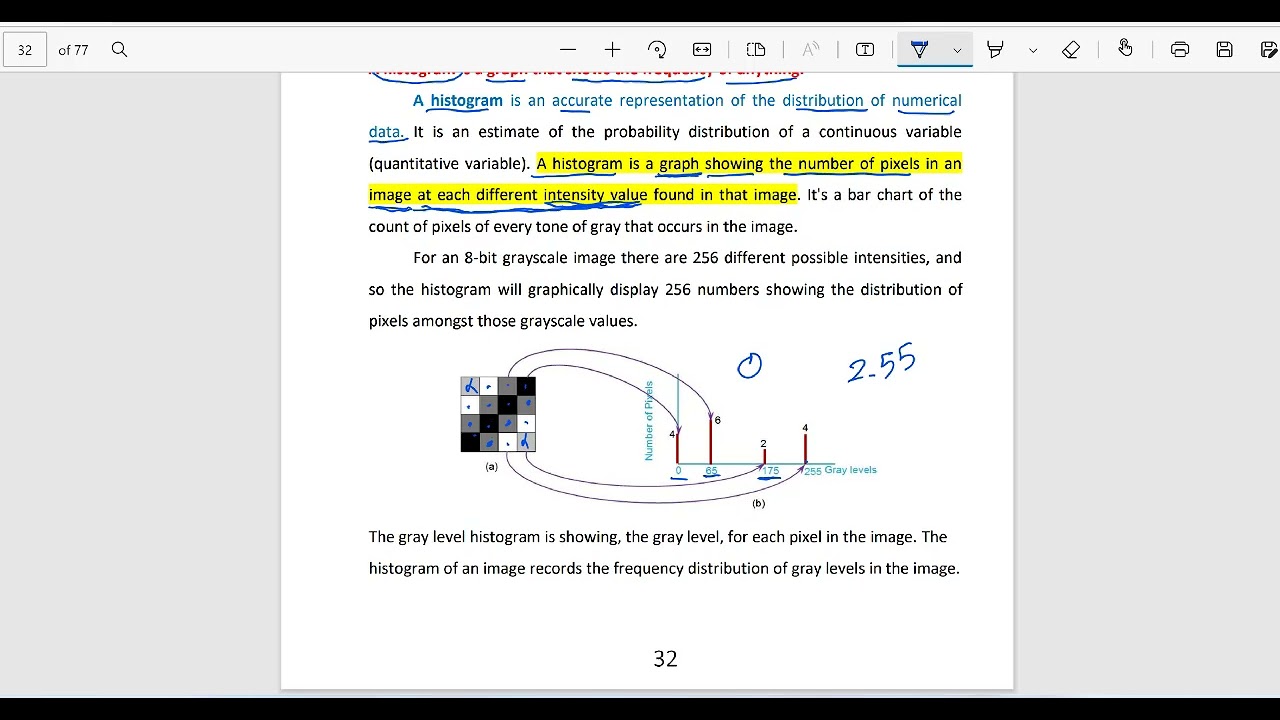Screen dimensions: 1280x720
Task: Click the page number input field
Action: [x=25, y=50]
